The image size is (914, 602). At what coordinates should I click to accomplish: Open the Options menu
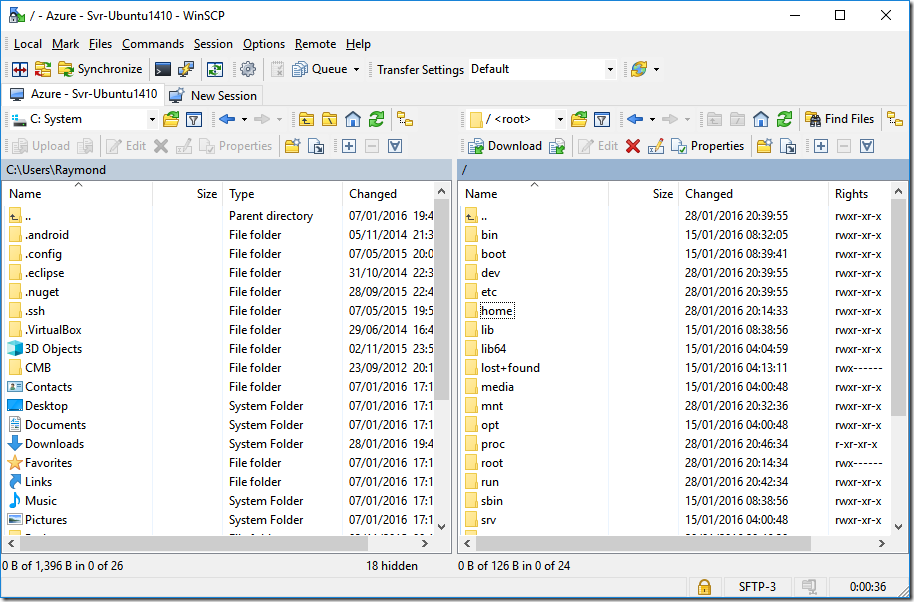(263, 44)
